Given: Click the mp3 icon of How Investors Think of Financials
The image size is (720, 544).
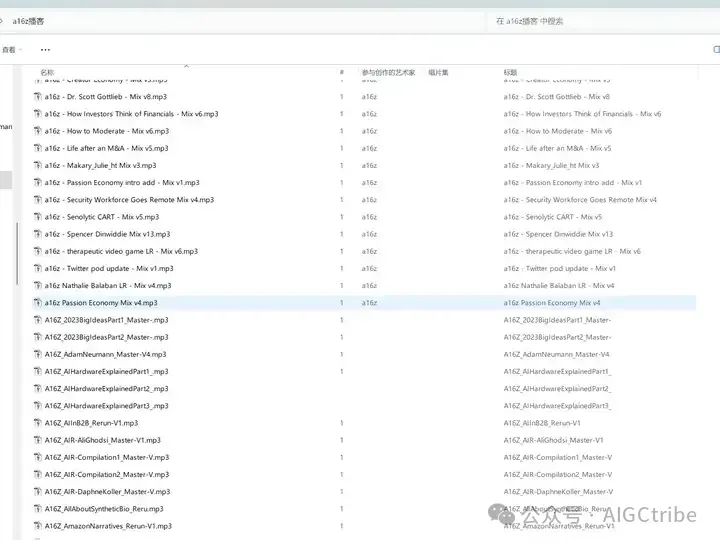Looking at the screenshot, I should 38,114.
